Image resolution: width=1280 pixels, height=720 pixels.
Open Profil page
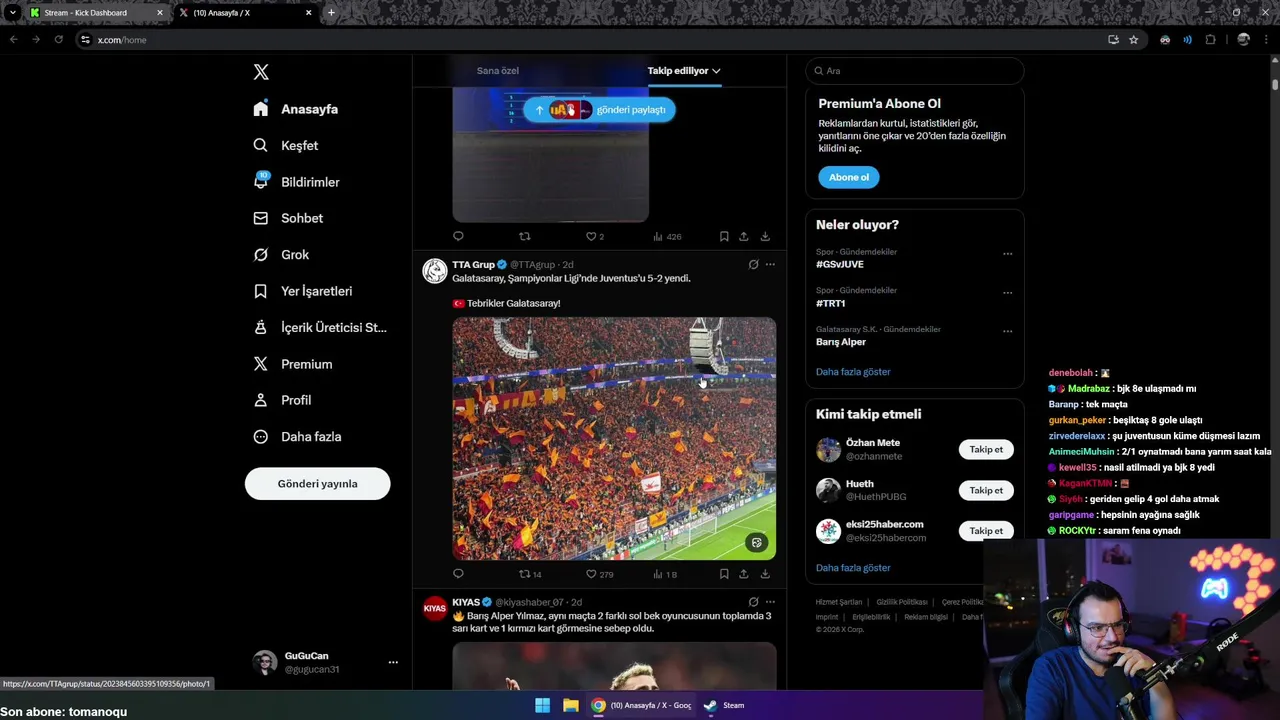pyautogui.click(x=282, y=400)
